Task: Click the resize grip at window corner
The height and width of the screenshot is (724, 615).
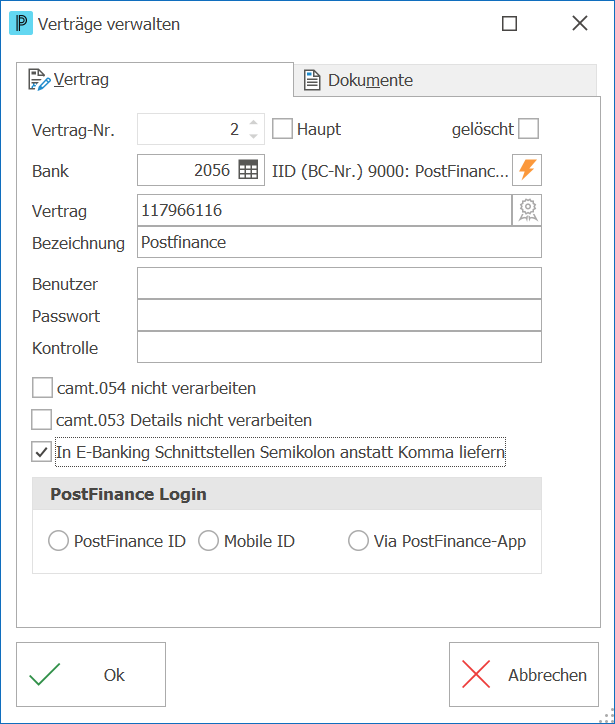Action: pyautogui.click(x=607, y=716)
